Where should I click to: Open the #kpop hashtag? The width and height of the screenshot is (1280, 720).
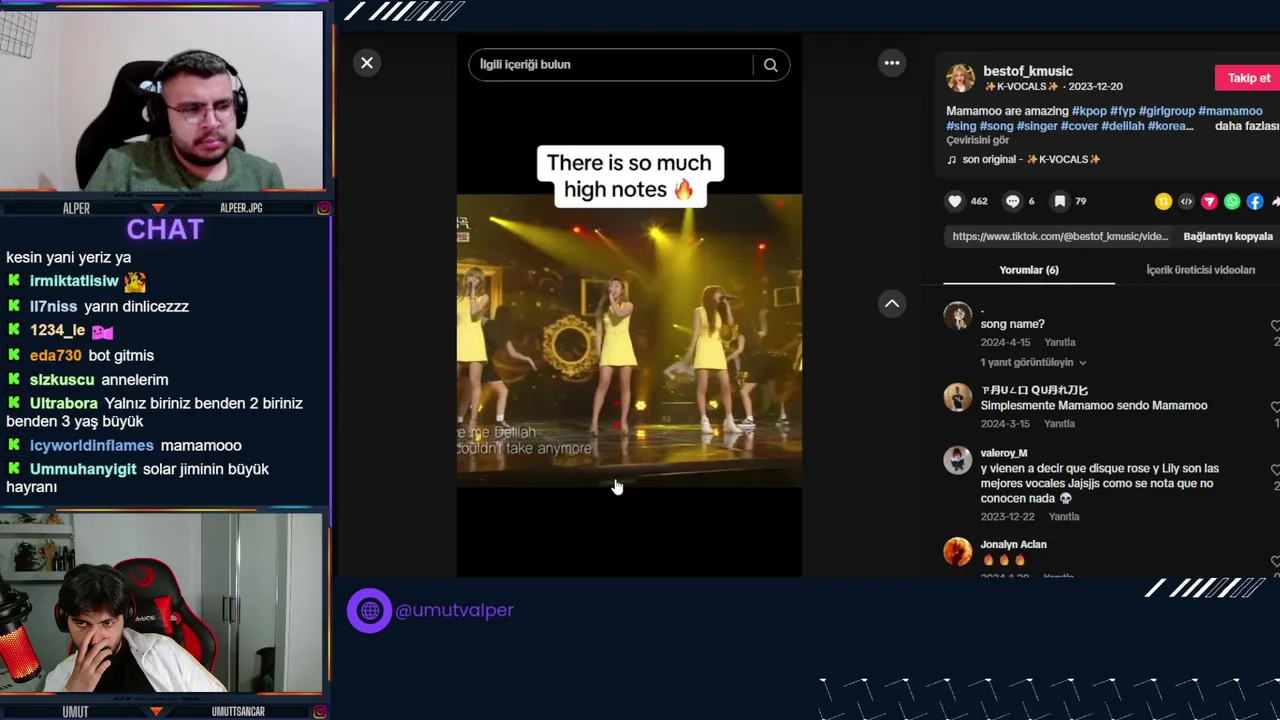(1089, 111)
